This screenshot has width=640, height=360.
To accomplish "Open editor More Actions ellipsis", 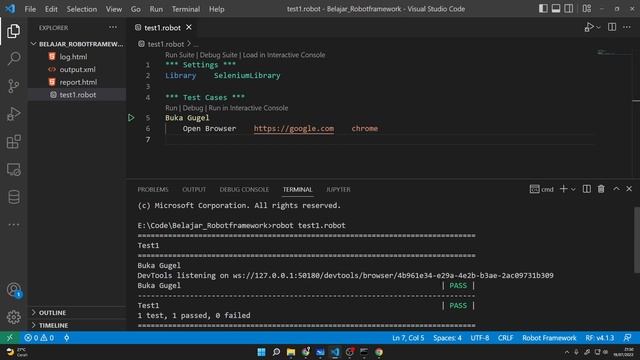I will (627, 27).
